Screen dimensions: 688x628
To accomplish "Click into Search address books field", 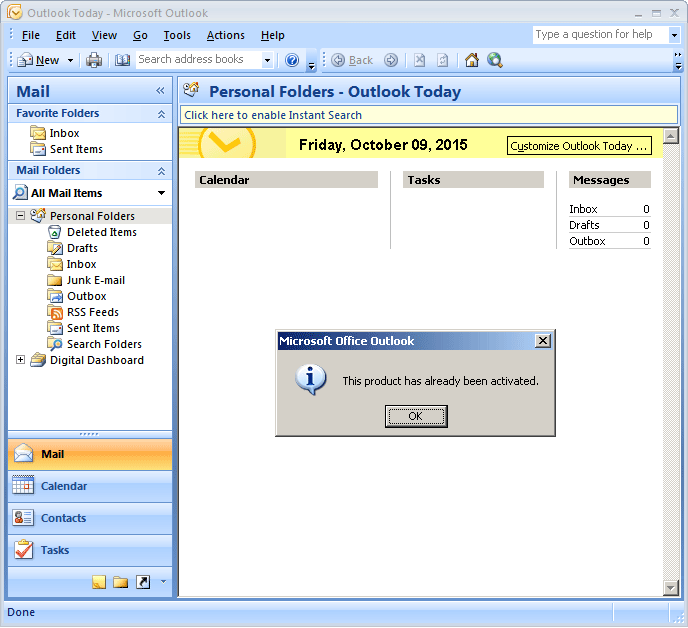I will click(199, 59).
